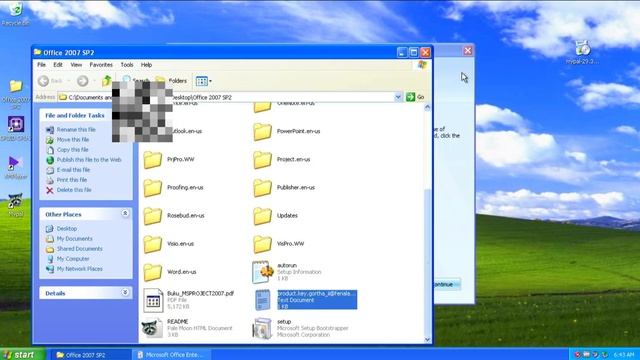Screen dimensions: 640x360
Task: Open the Recycle Bin desktop icon
Action: [16, 13]
